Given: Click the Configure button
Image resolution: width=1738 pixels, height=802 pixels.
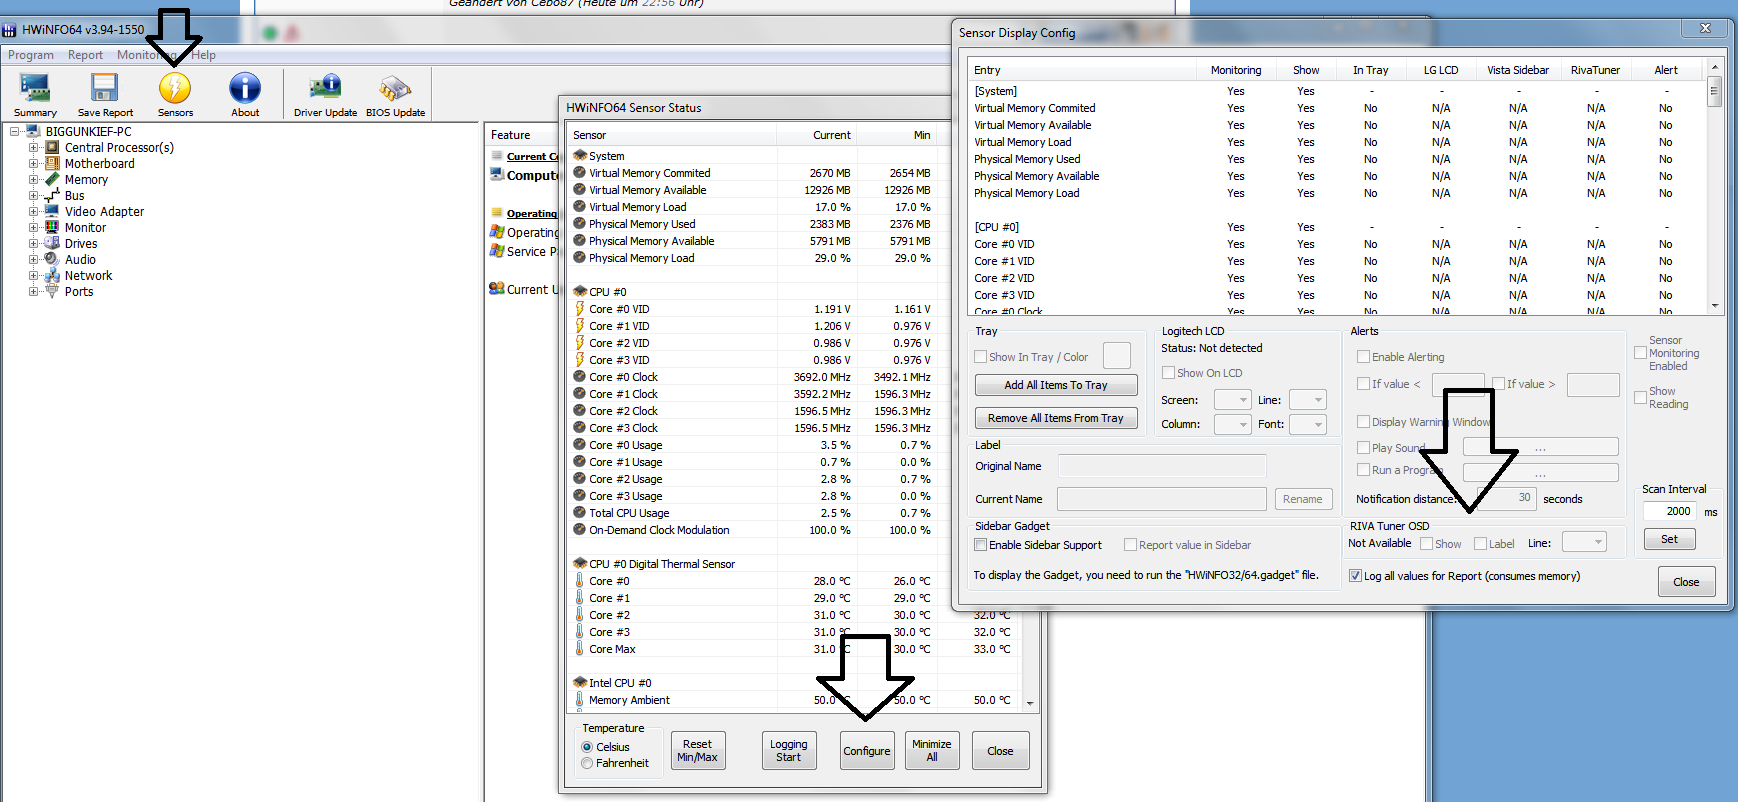Looking at the screenshot, I should [x=867, y=751].
